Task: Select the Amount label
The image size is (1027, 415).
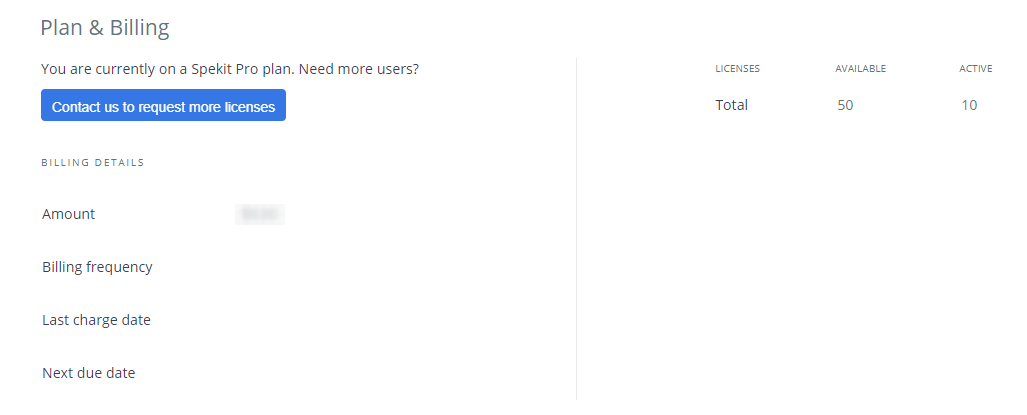Action: [69, 214]
